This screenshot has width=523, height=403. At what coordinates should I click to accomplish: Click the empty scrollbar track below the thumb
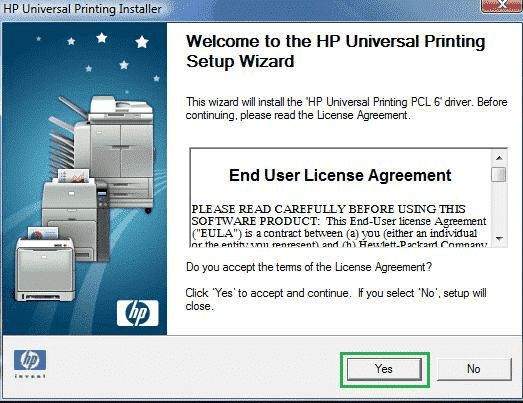(499, 207)
